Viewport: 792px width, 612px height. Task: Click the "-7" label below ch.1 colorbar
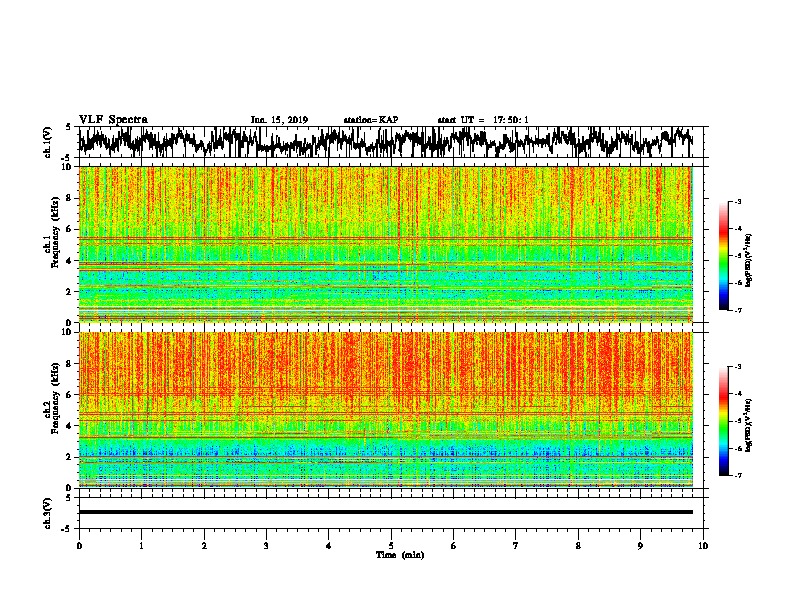[x=738, y=310]
